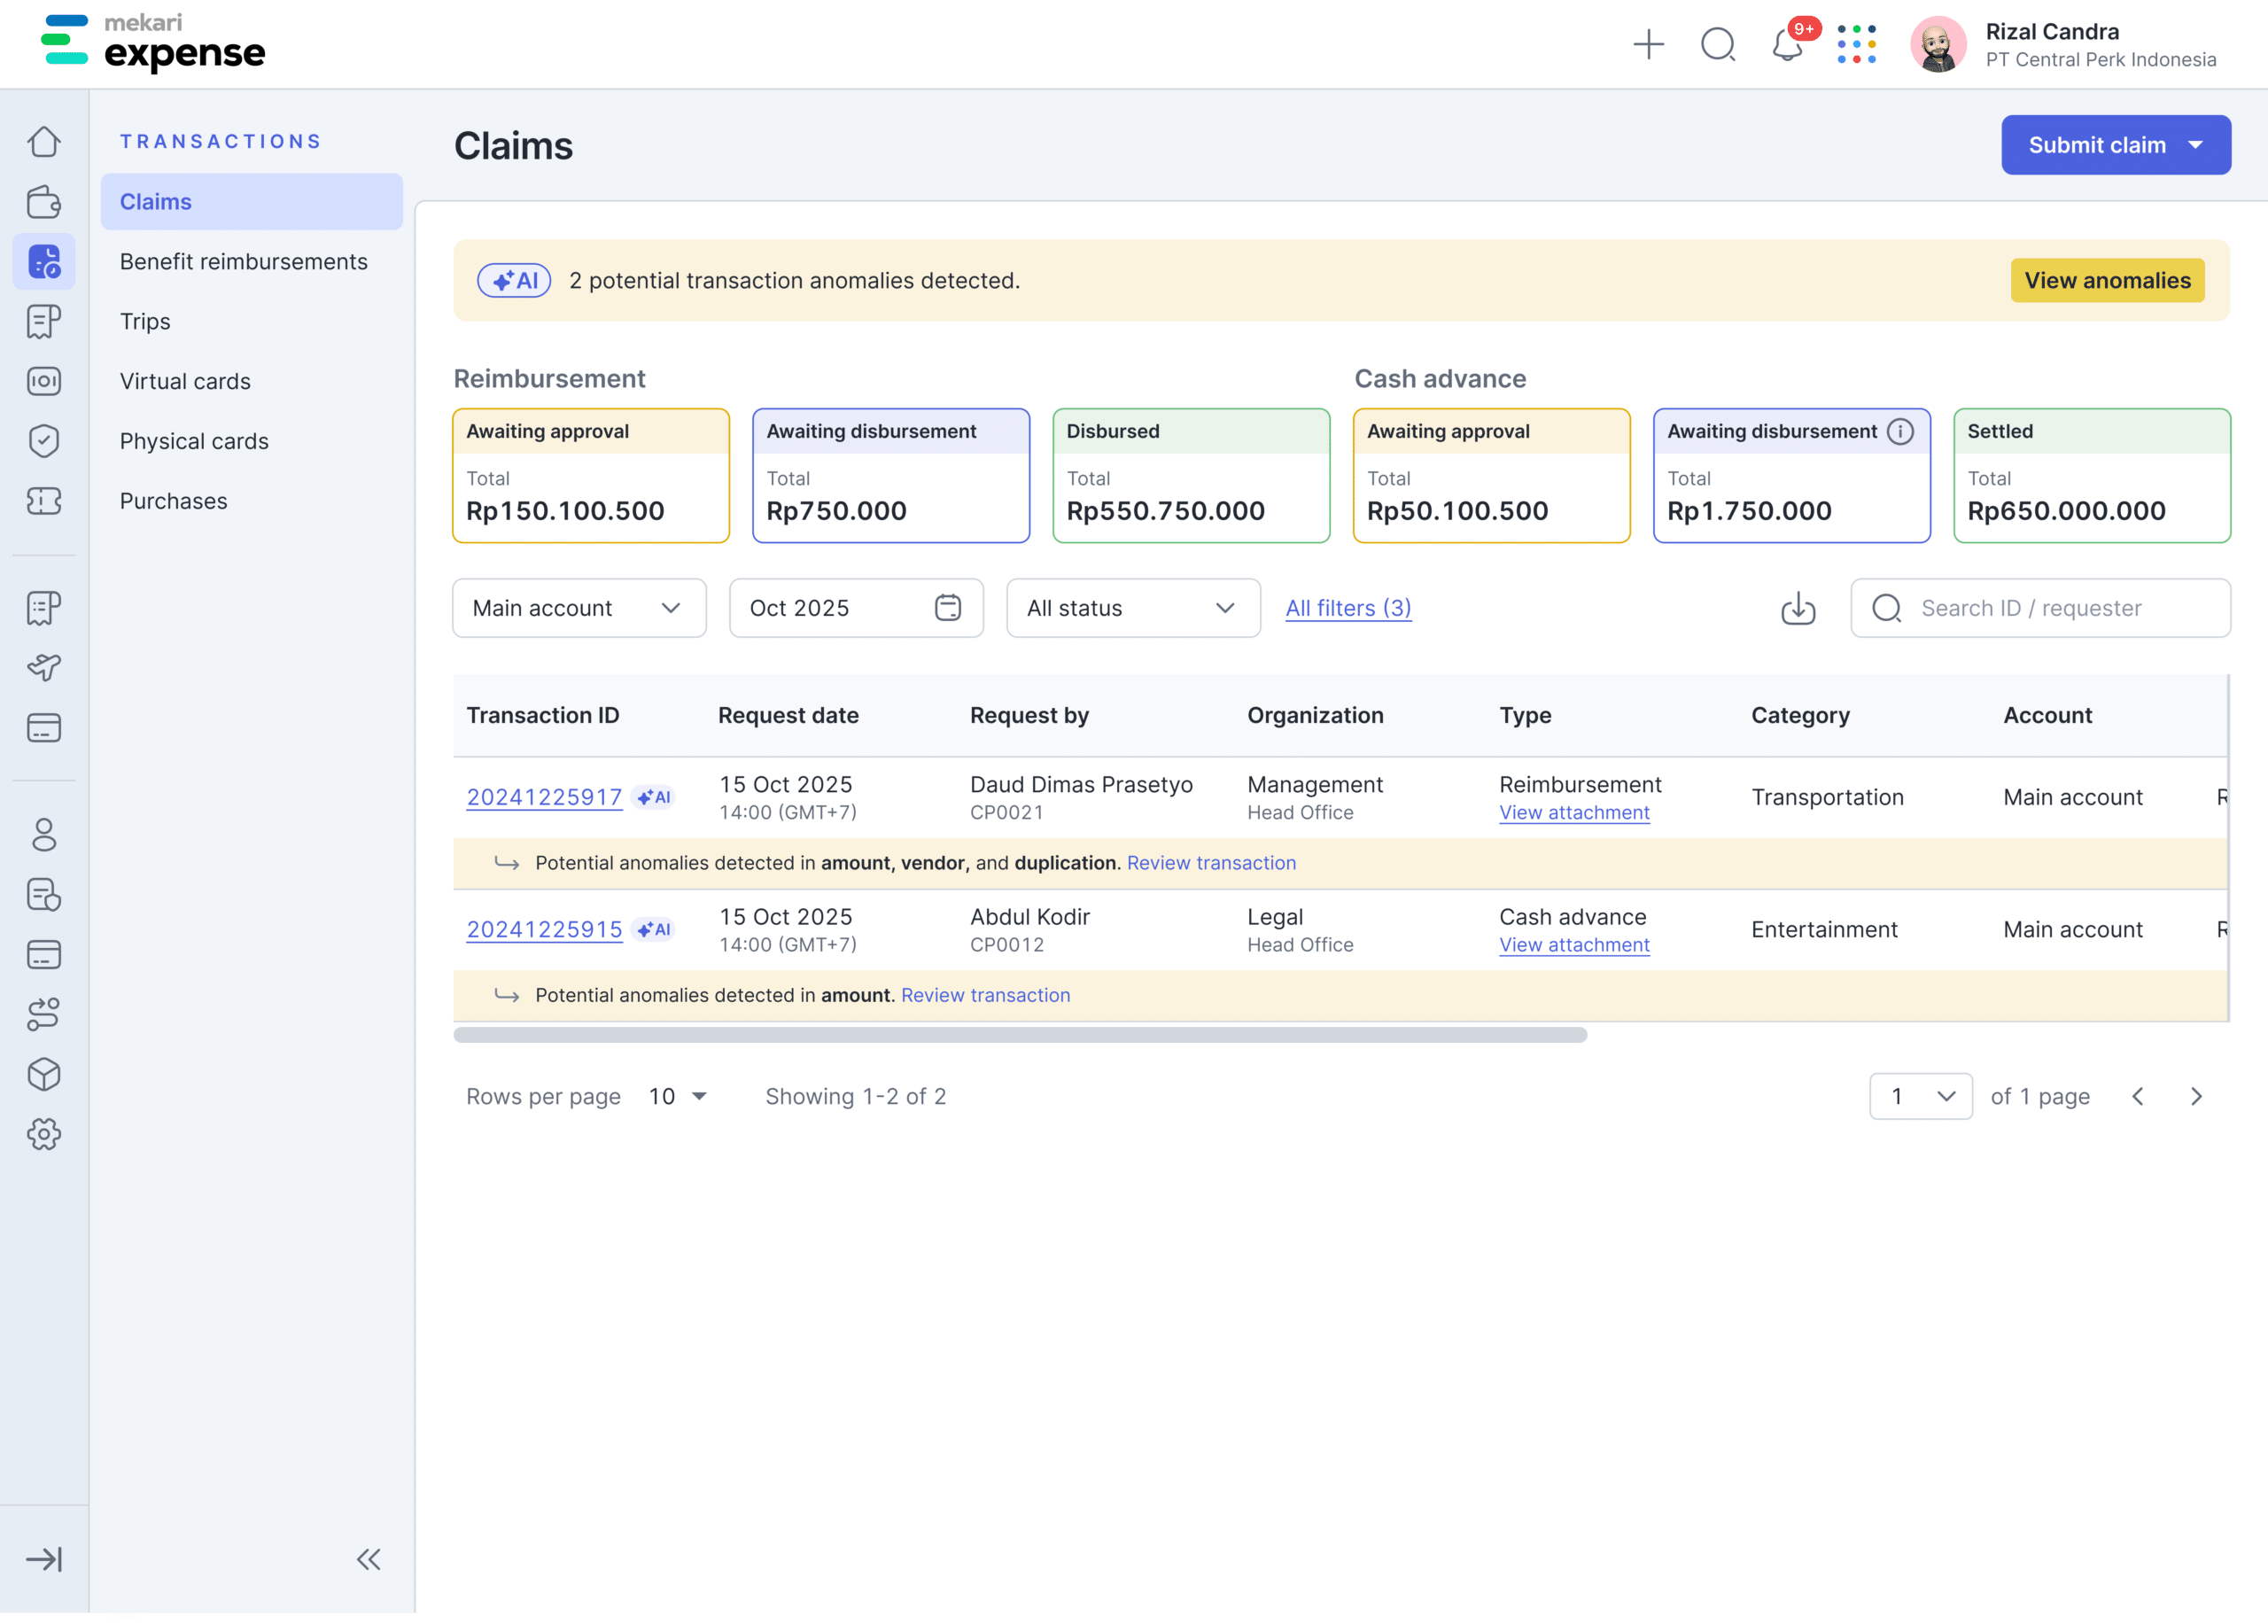Click the notifications bell icon
The image size is (2268, 1624).
[1787, 45]
